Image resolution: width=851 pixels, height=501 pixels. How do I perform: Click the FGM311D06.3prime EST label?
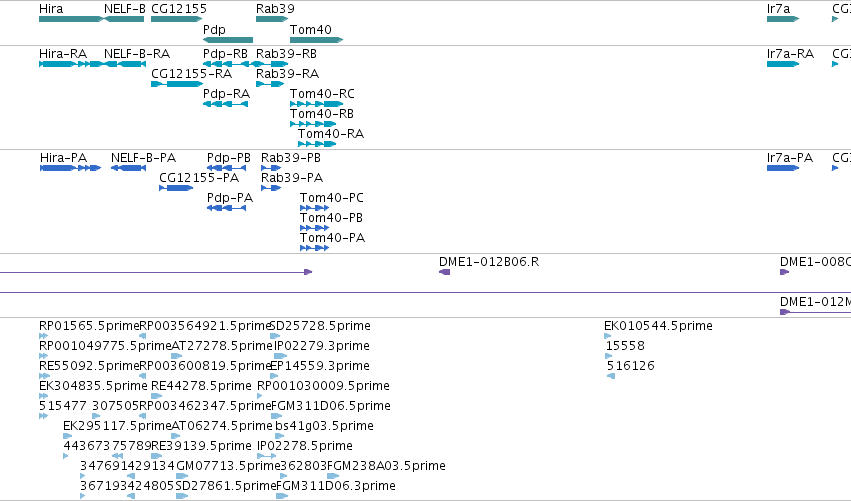336,487
